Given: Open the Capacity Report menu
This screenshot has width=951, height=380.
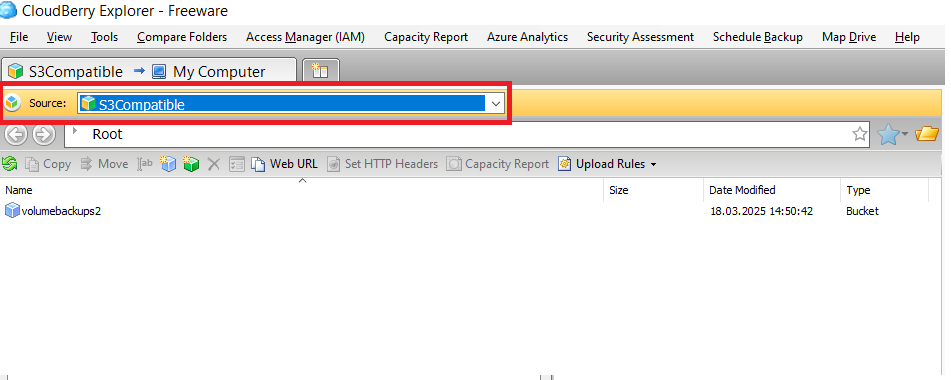Looking at the screenshot, I should pyautogui.click(x=426, y=37).
